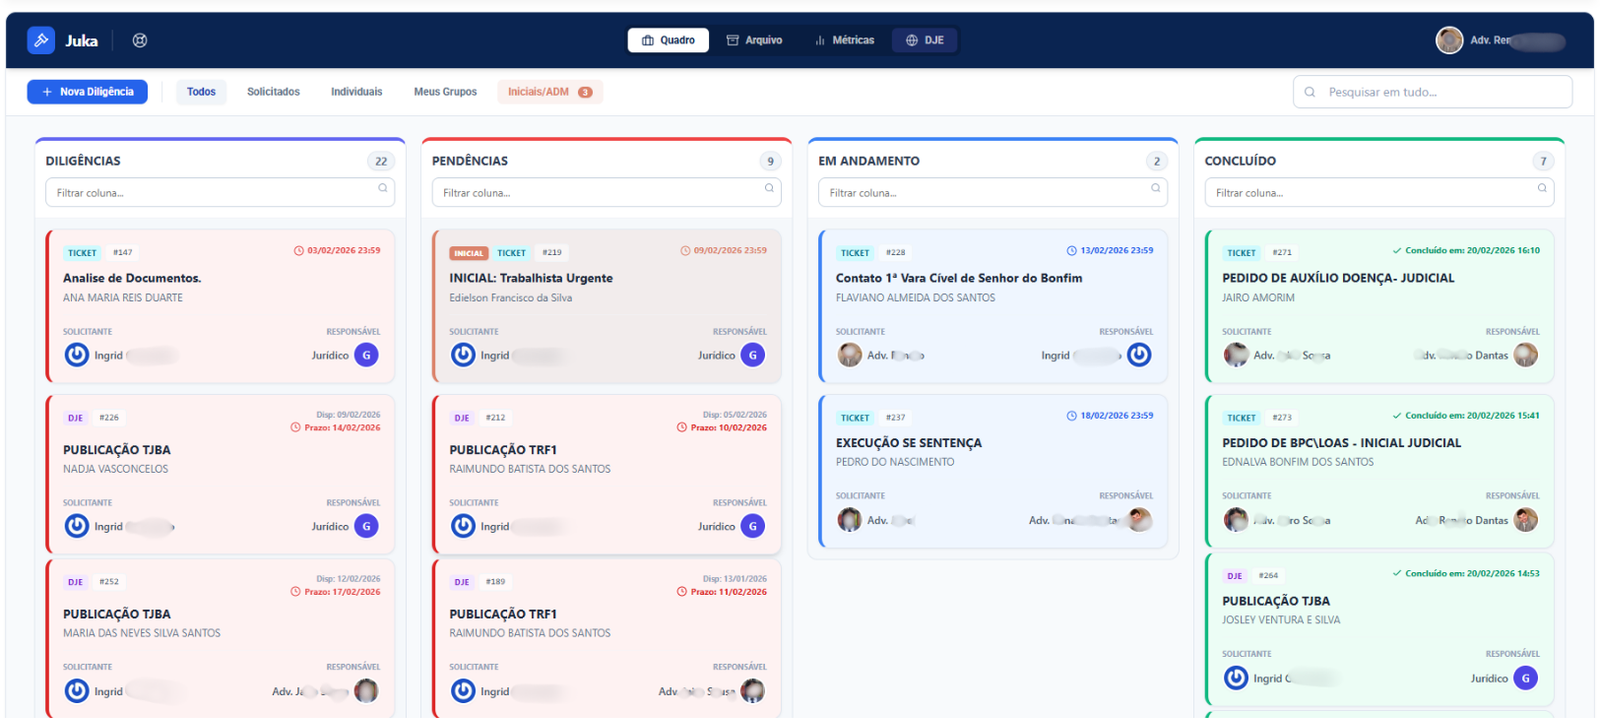Click Jurídico "G" avatar on DJE card #264
Image resolution: width=1600 pixels, height=719 pixels.
tap(1525, 678)
